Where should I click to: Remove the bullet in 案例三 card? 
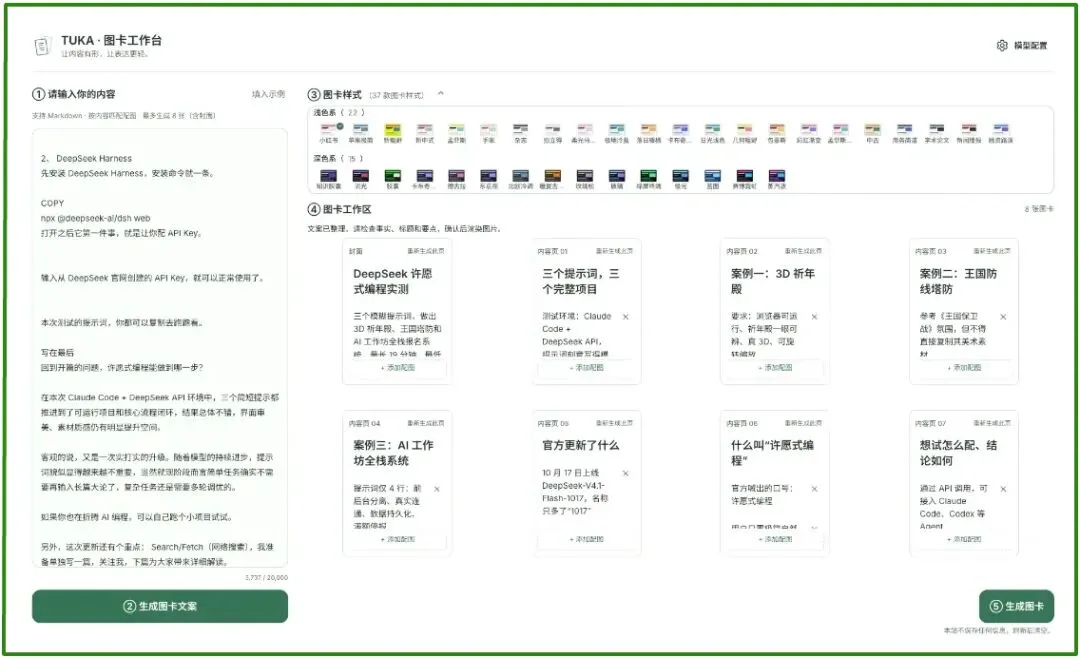[437, 489]
